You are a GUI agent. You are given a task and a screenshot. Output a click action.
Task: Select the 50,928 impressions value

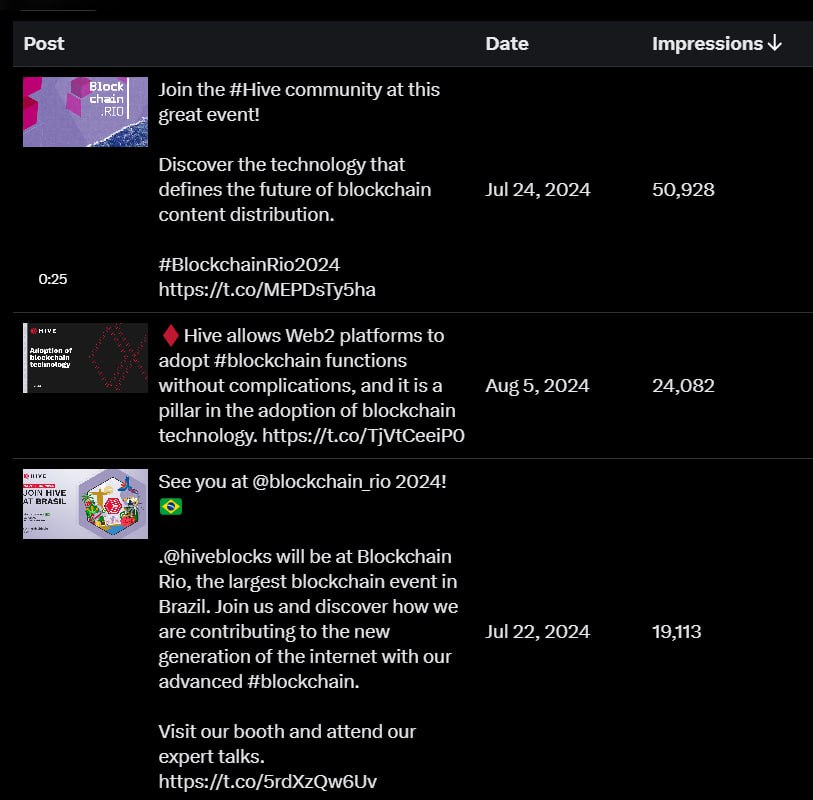[x=683, y=190]
